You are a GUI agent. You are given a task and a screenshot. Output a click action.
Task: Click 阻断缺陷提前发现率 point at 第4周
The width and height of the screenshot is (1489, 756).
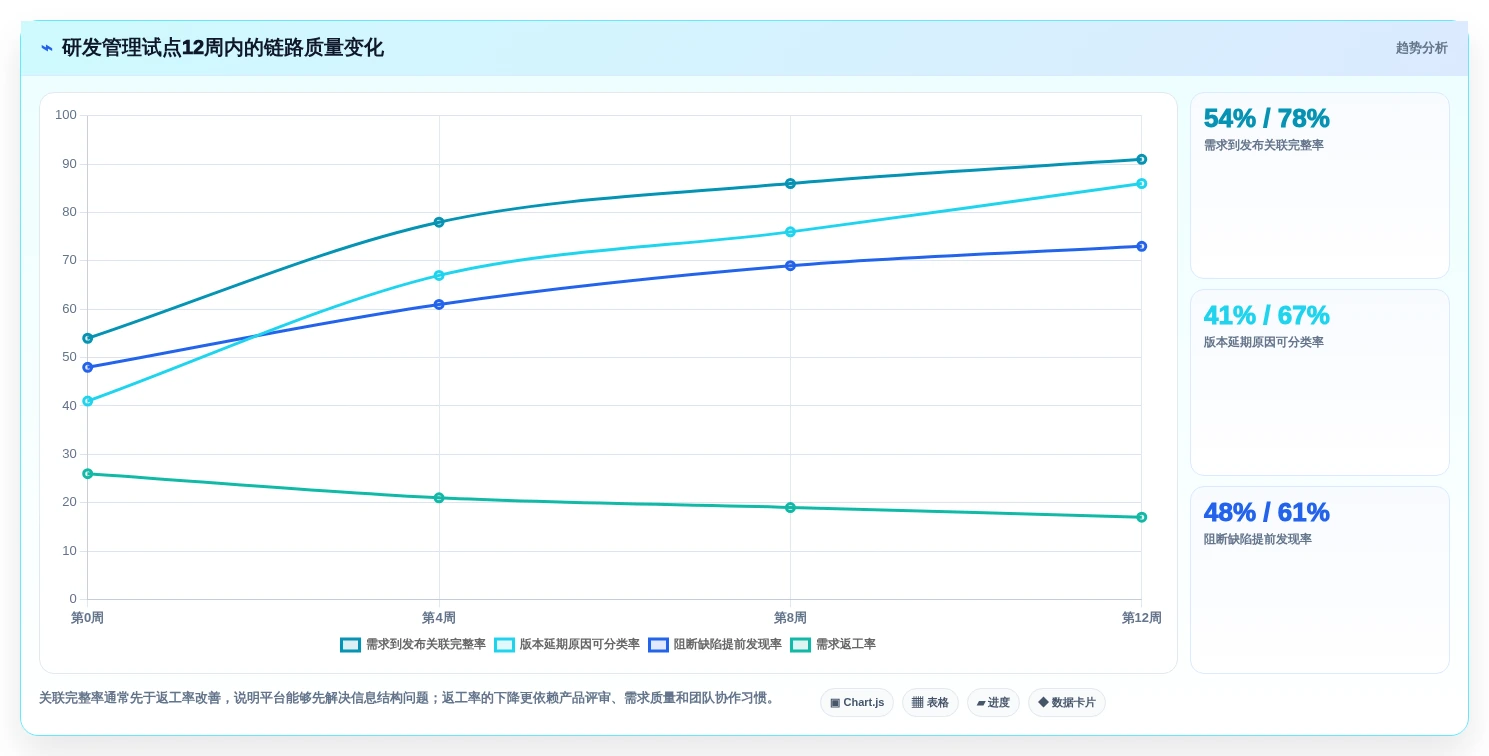(x=439, y=304)
